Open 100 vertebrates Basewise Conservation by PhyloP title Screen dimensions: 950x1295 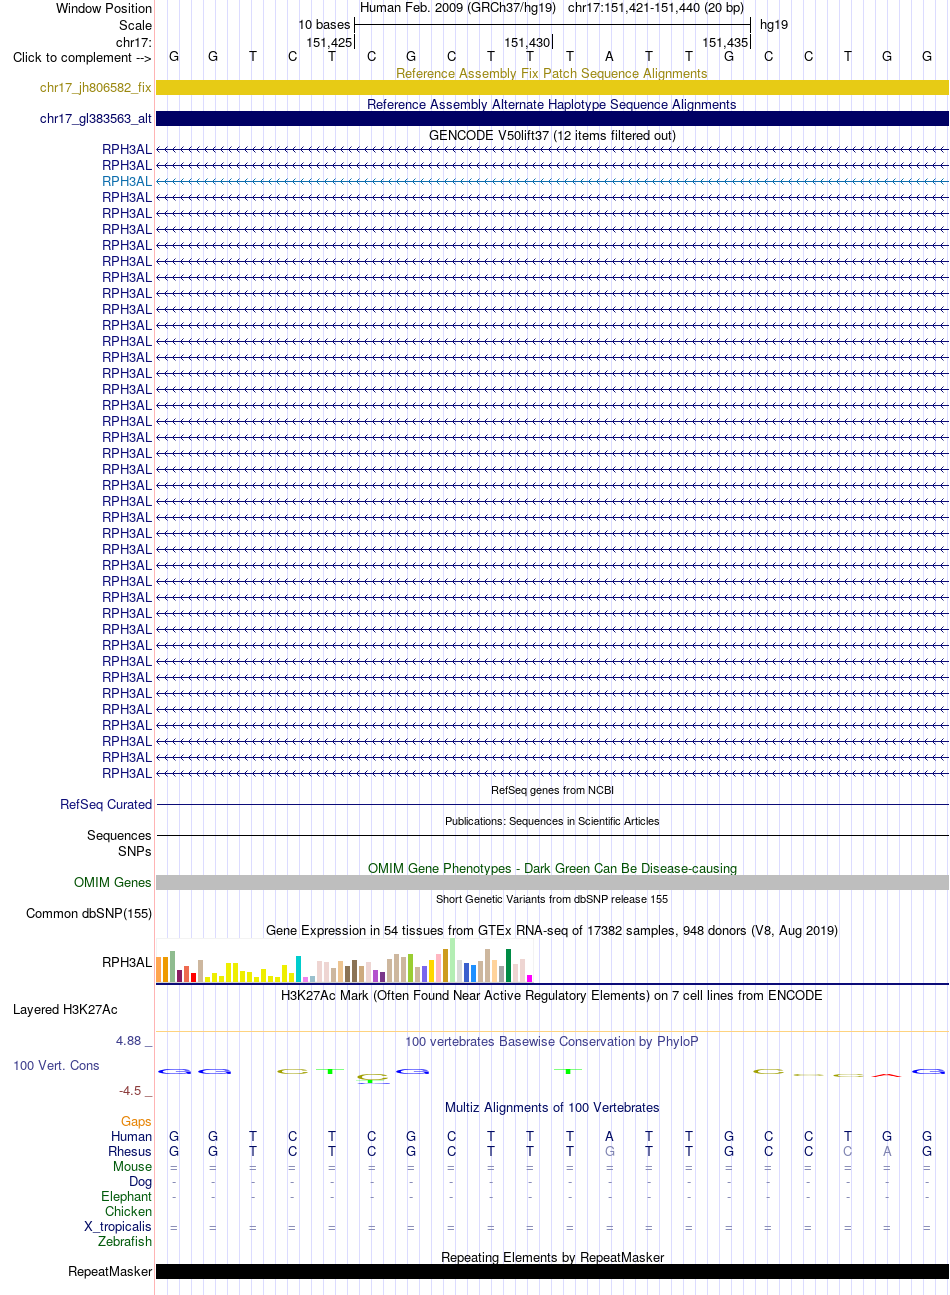click(552, 1041)
